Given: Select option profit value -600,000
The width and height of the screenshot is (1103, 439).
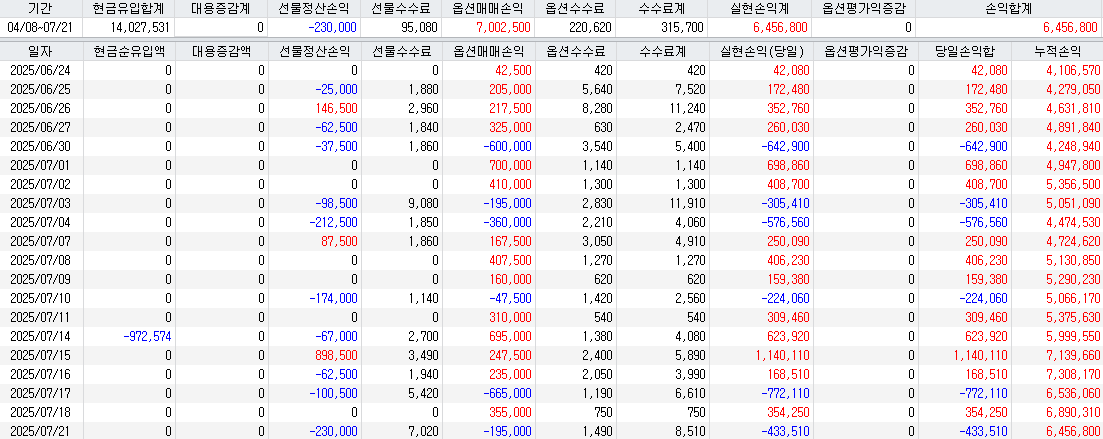Looking at the screenshot, I should pyautogui.click(x=506, y=146).
